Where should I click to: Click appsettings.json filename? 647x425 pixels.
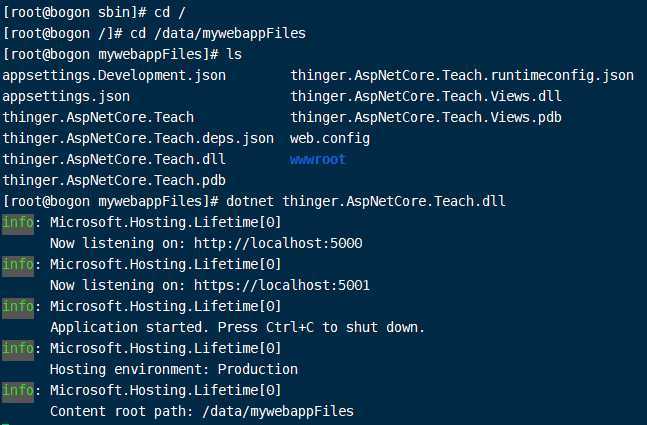click(66, 97)
